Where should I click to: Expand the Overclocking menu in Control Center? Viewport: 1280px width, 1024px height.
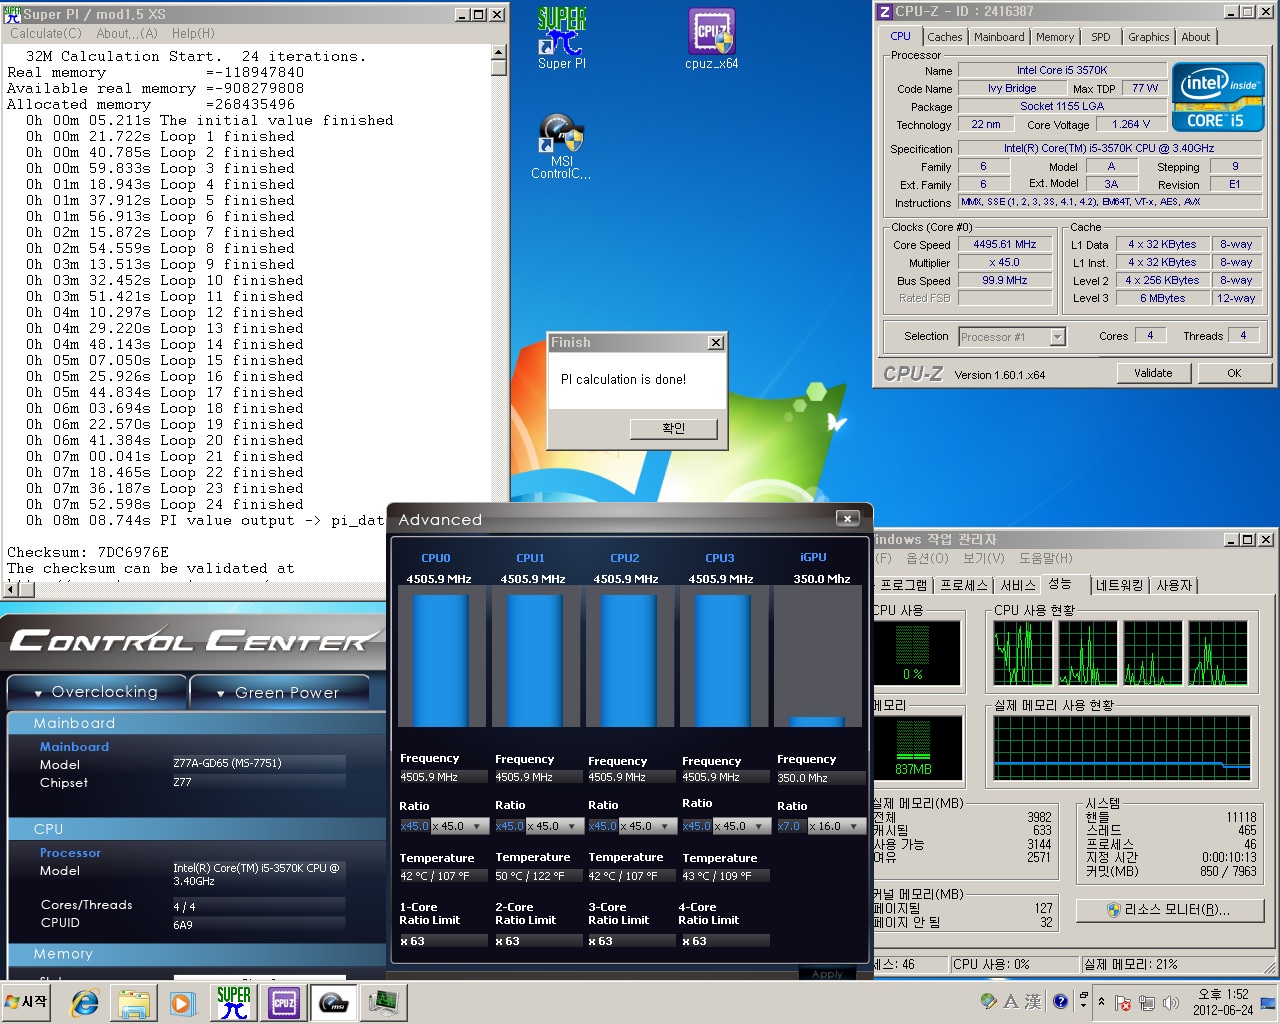point(97,692)
